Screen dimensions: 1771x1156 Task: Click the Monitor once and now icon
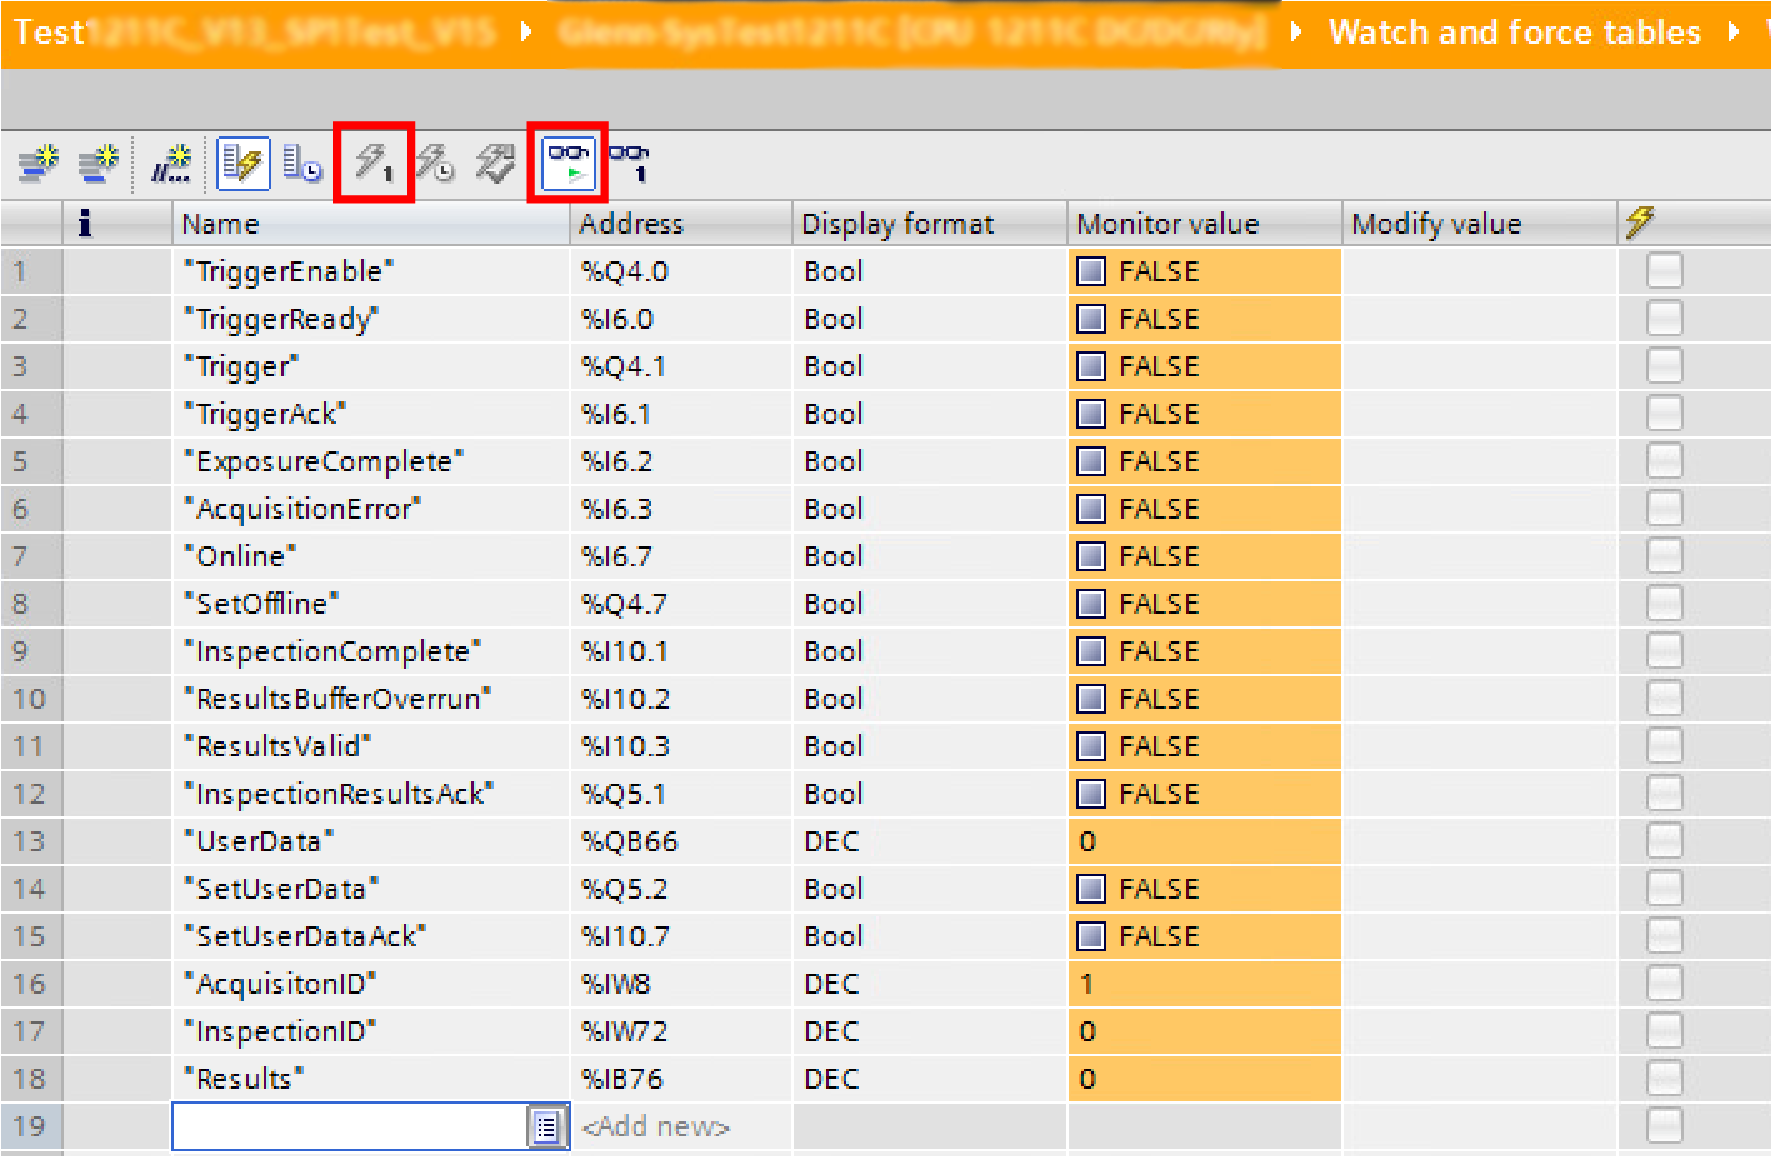(630, 163)
